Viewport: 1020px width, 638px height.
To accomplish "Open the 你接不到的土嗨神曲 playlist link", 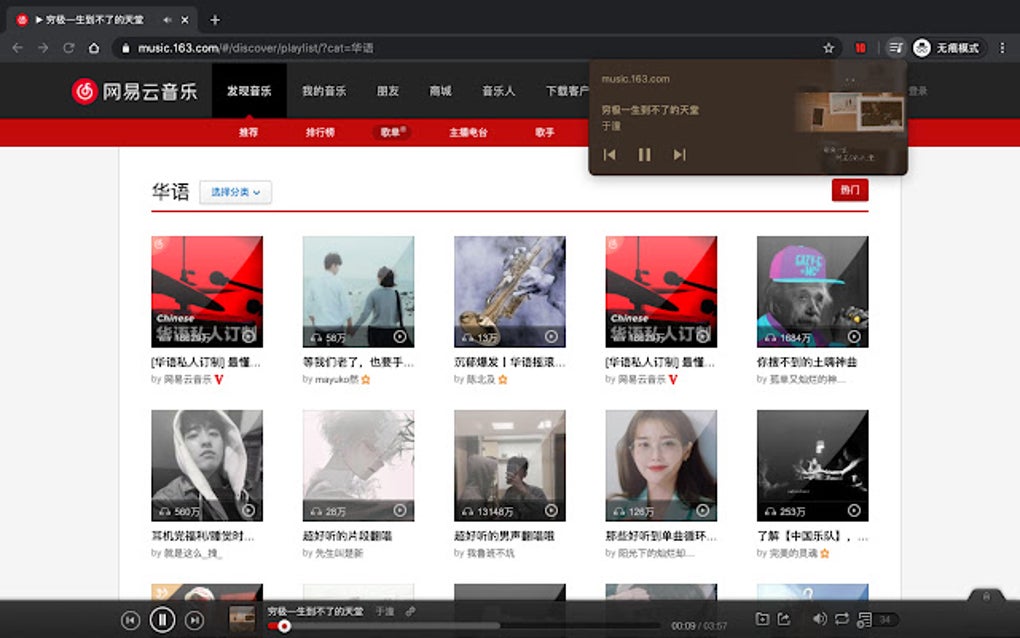I will tap(807, 362).
